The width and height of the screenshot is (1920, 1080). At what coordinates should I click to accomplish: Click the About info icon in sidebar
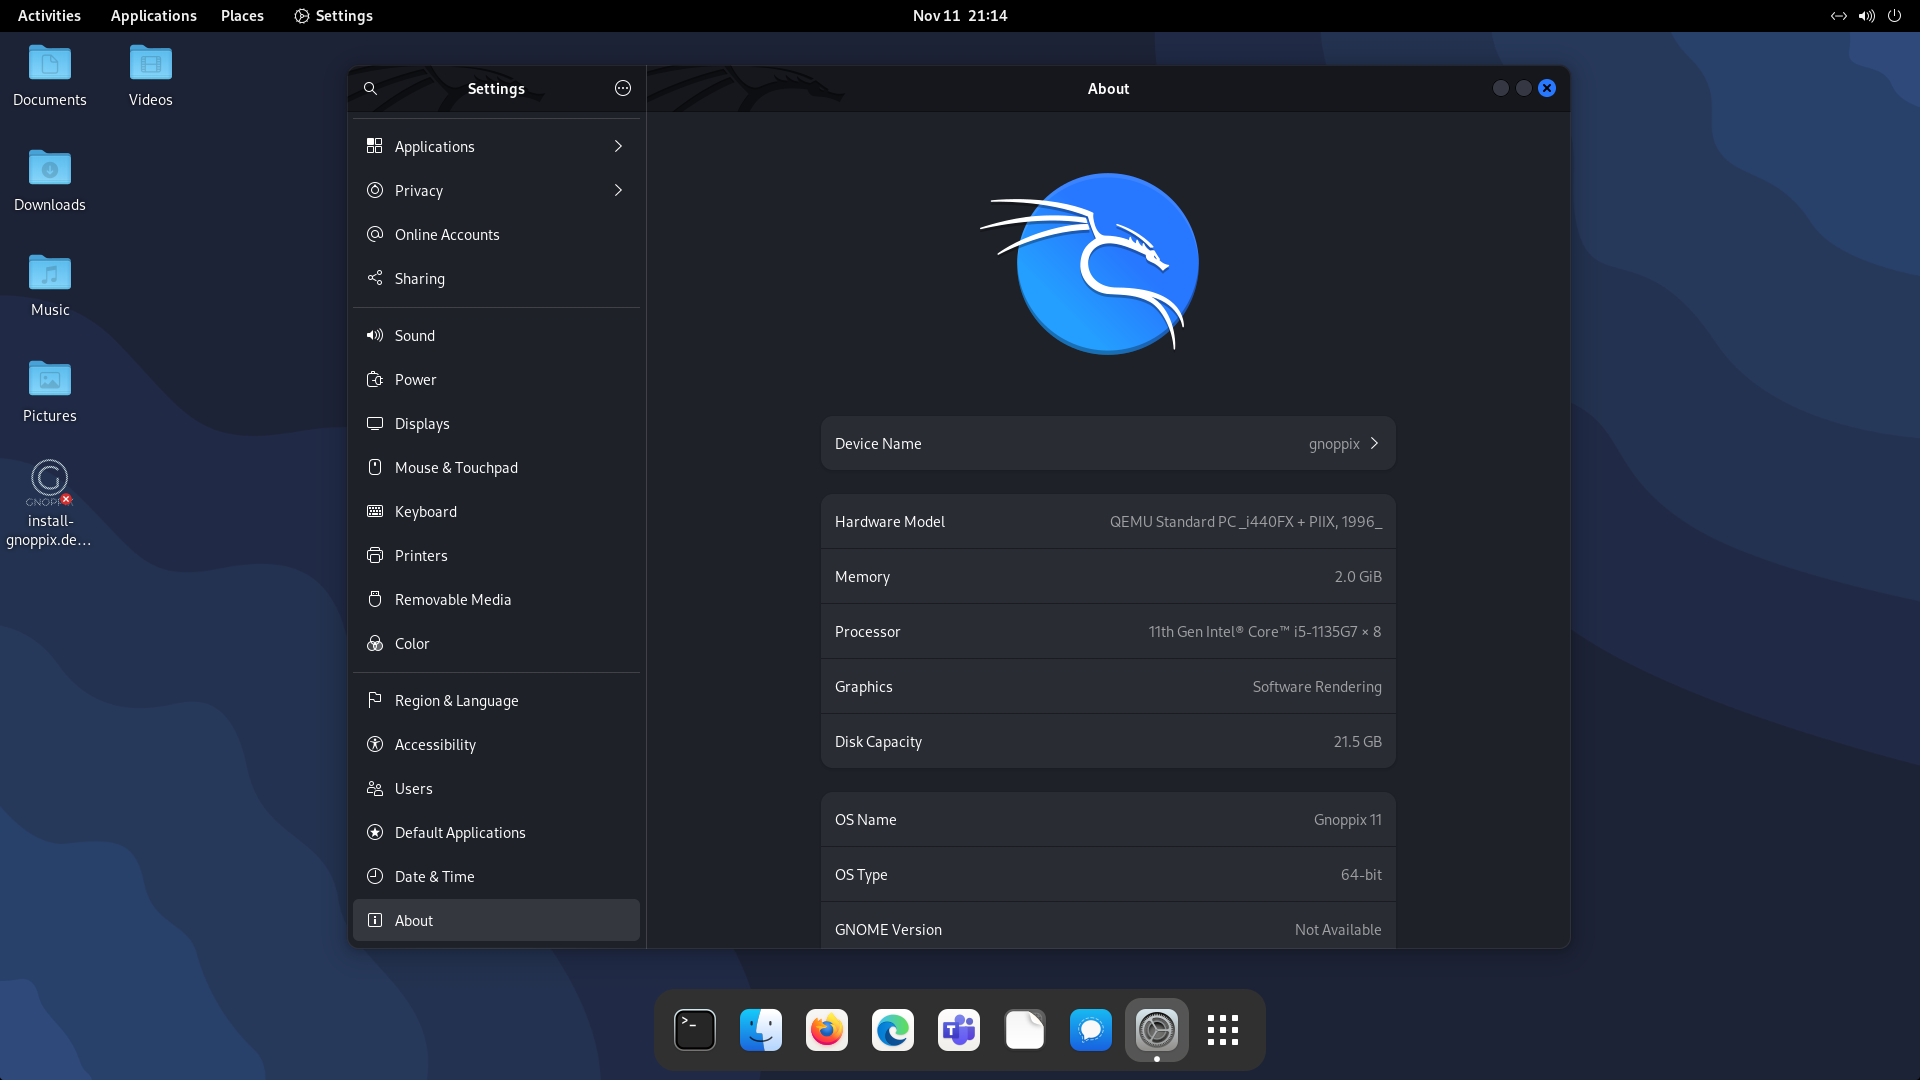tap(375, 920)
